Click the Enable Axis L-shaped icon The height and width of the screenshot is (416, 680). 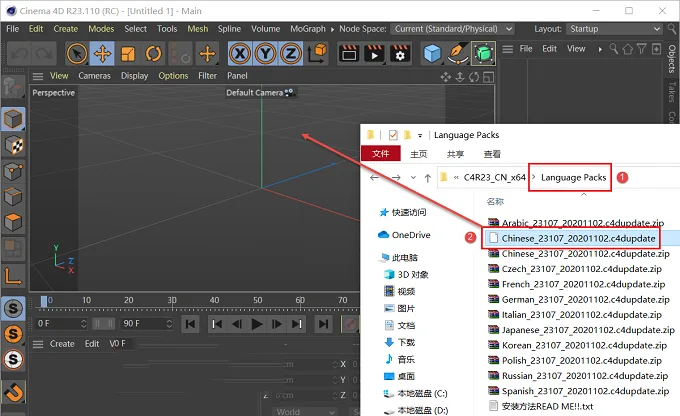[13, 276]
